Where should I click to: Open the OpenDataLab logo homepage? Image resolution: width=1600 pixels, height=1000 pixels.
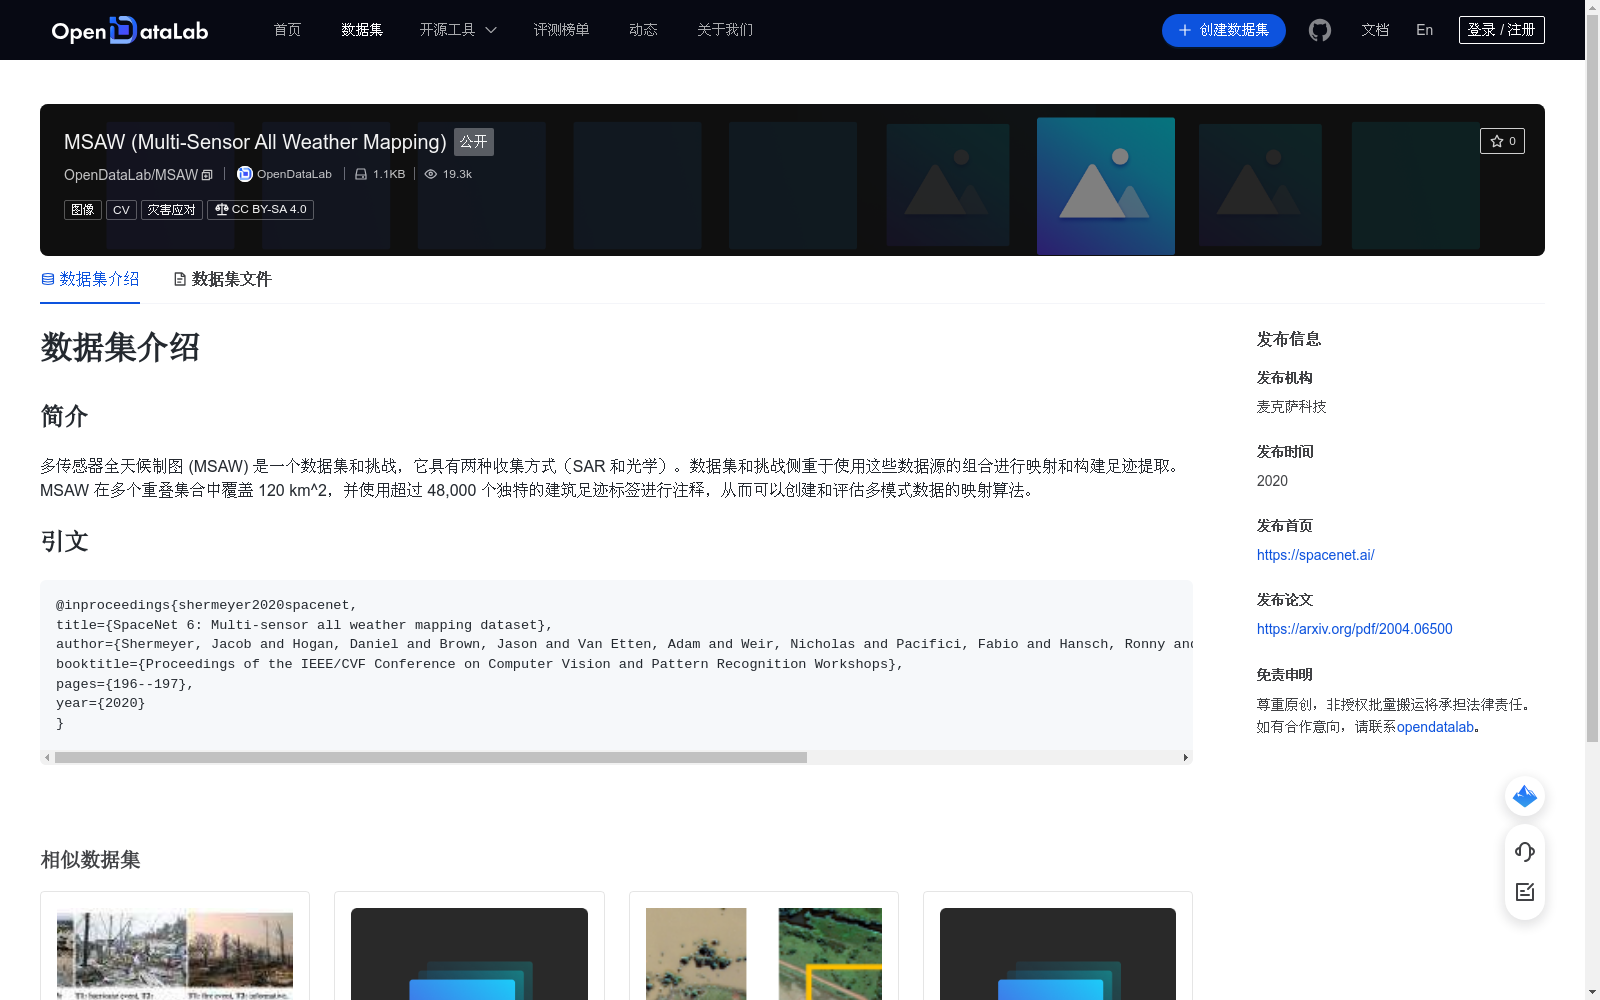[130, 30]
